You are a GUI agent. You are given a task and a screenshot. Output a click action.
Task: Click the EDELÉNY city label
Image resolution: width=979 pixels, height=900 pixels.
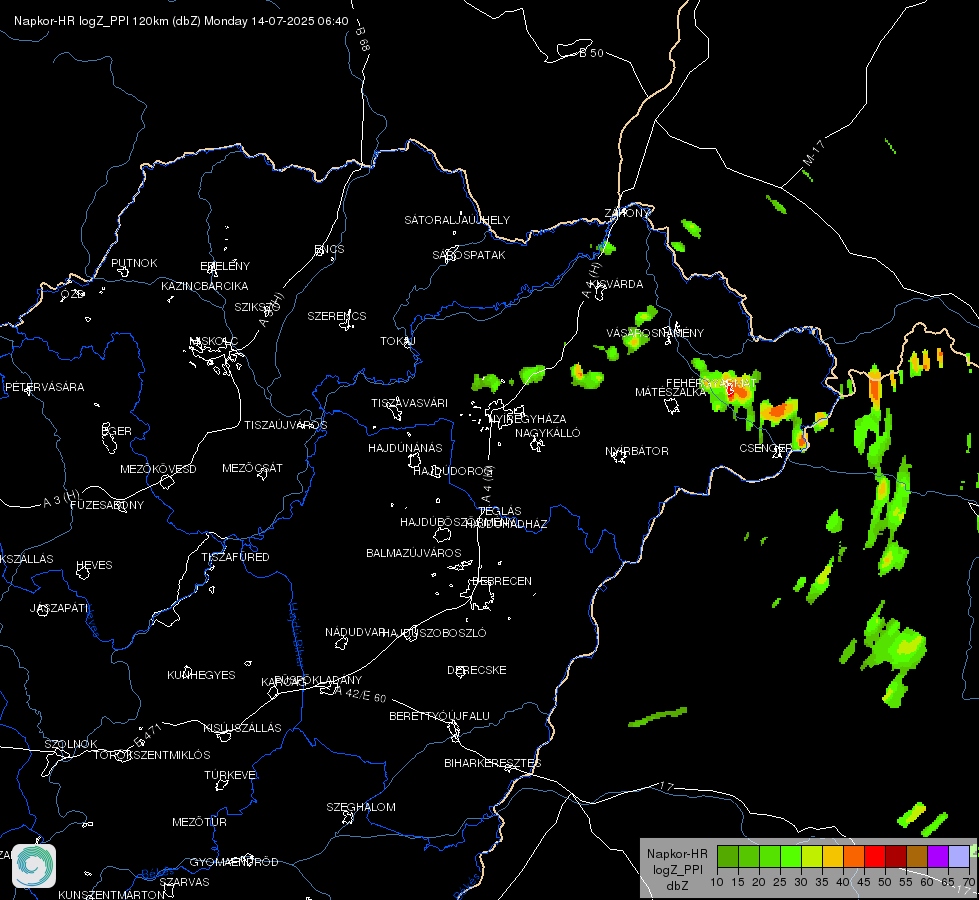[x=225, y=266]
